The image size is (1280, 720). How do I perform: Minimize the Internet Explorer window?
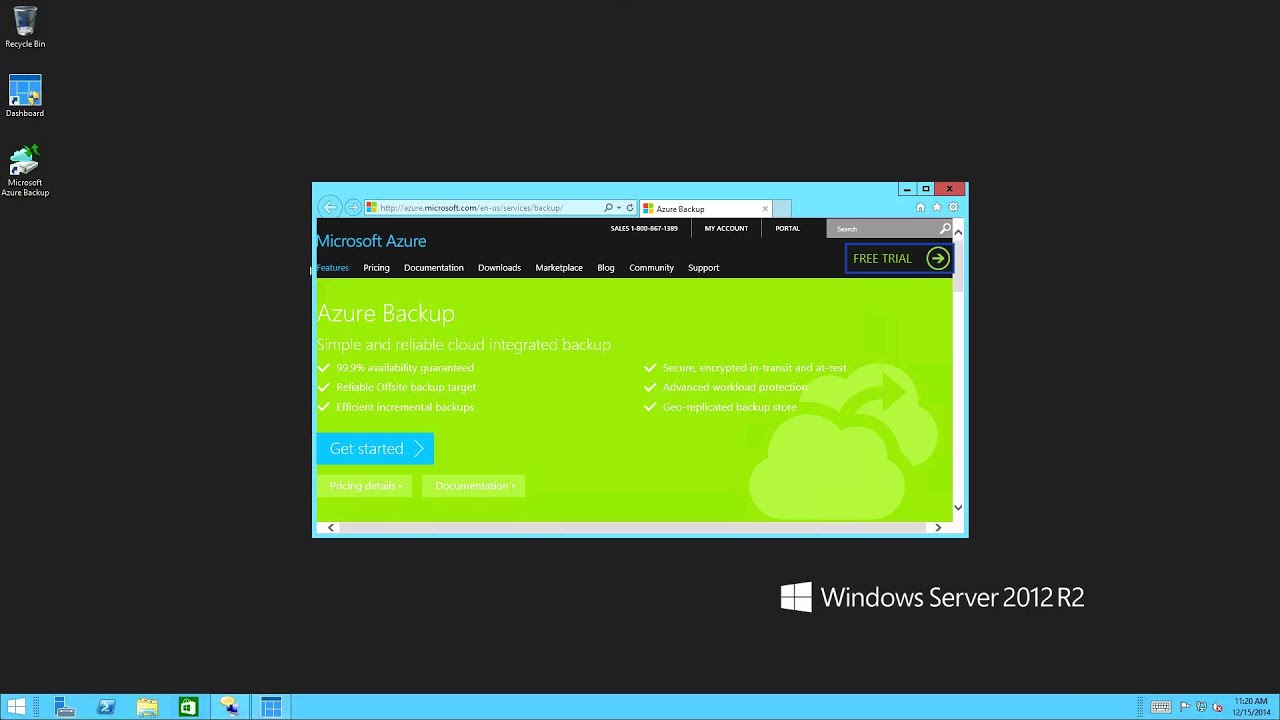point(907,189)
